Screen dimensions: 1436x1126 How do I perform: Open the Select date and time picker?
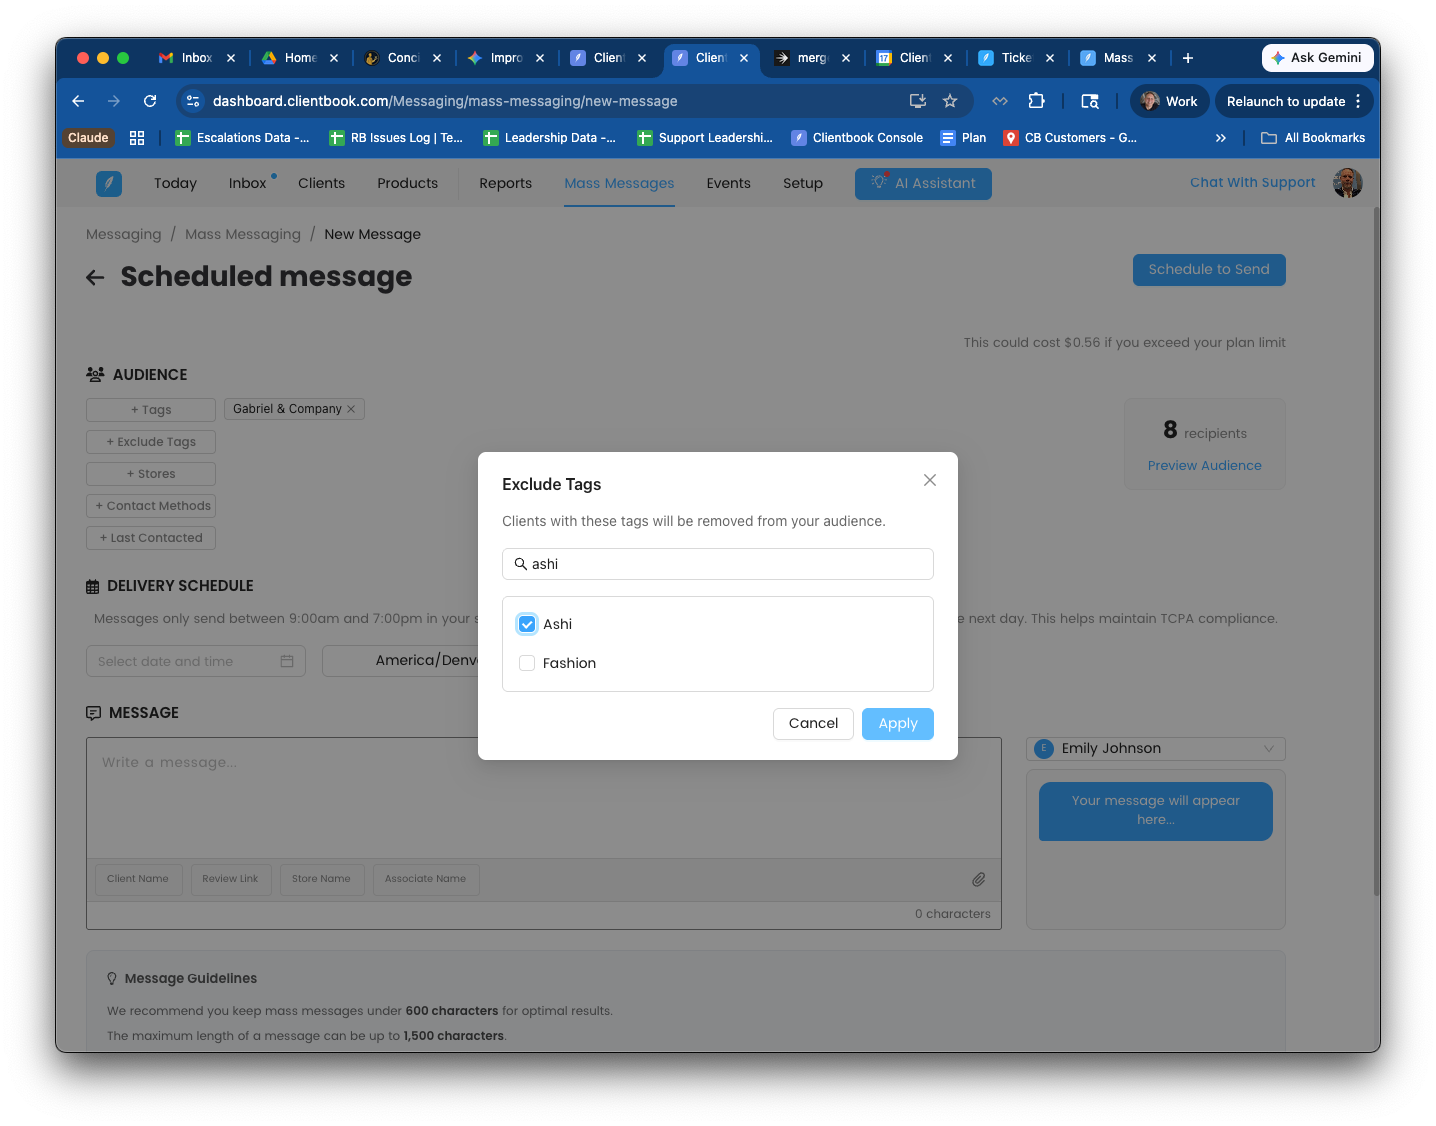point(196,661)
